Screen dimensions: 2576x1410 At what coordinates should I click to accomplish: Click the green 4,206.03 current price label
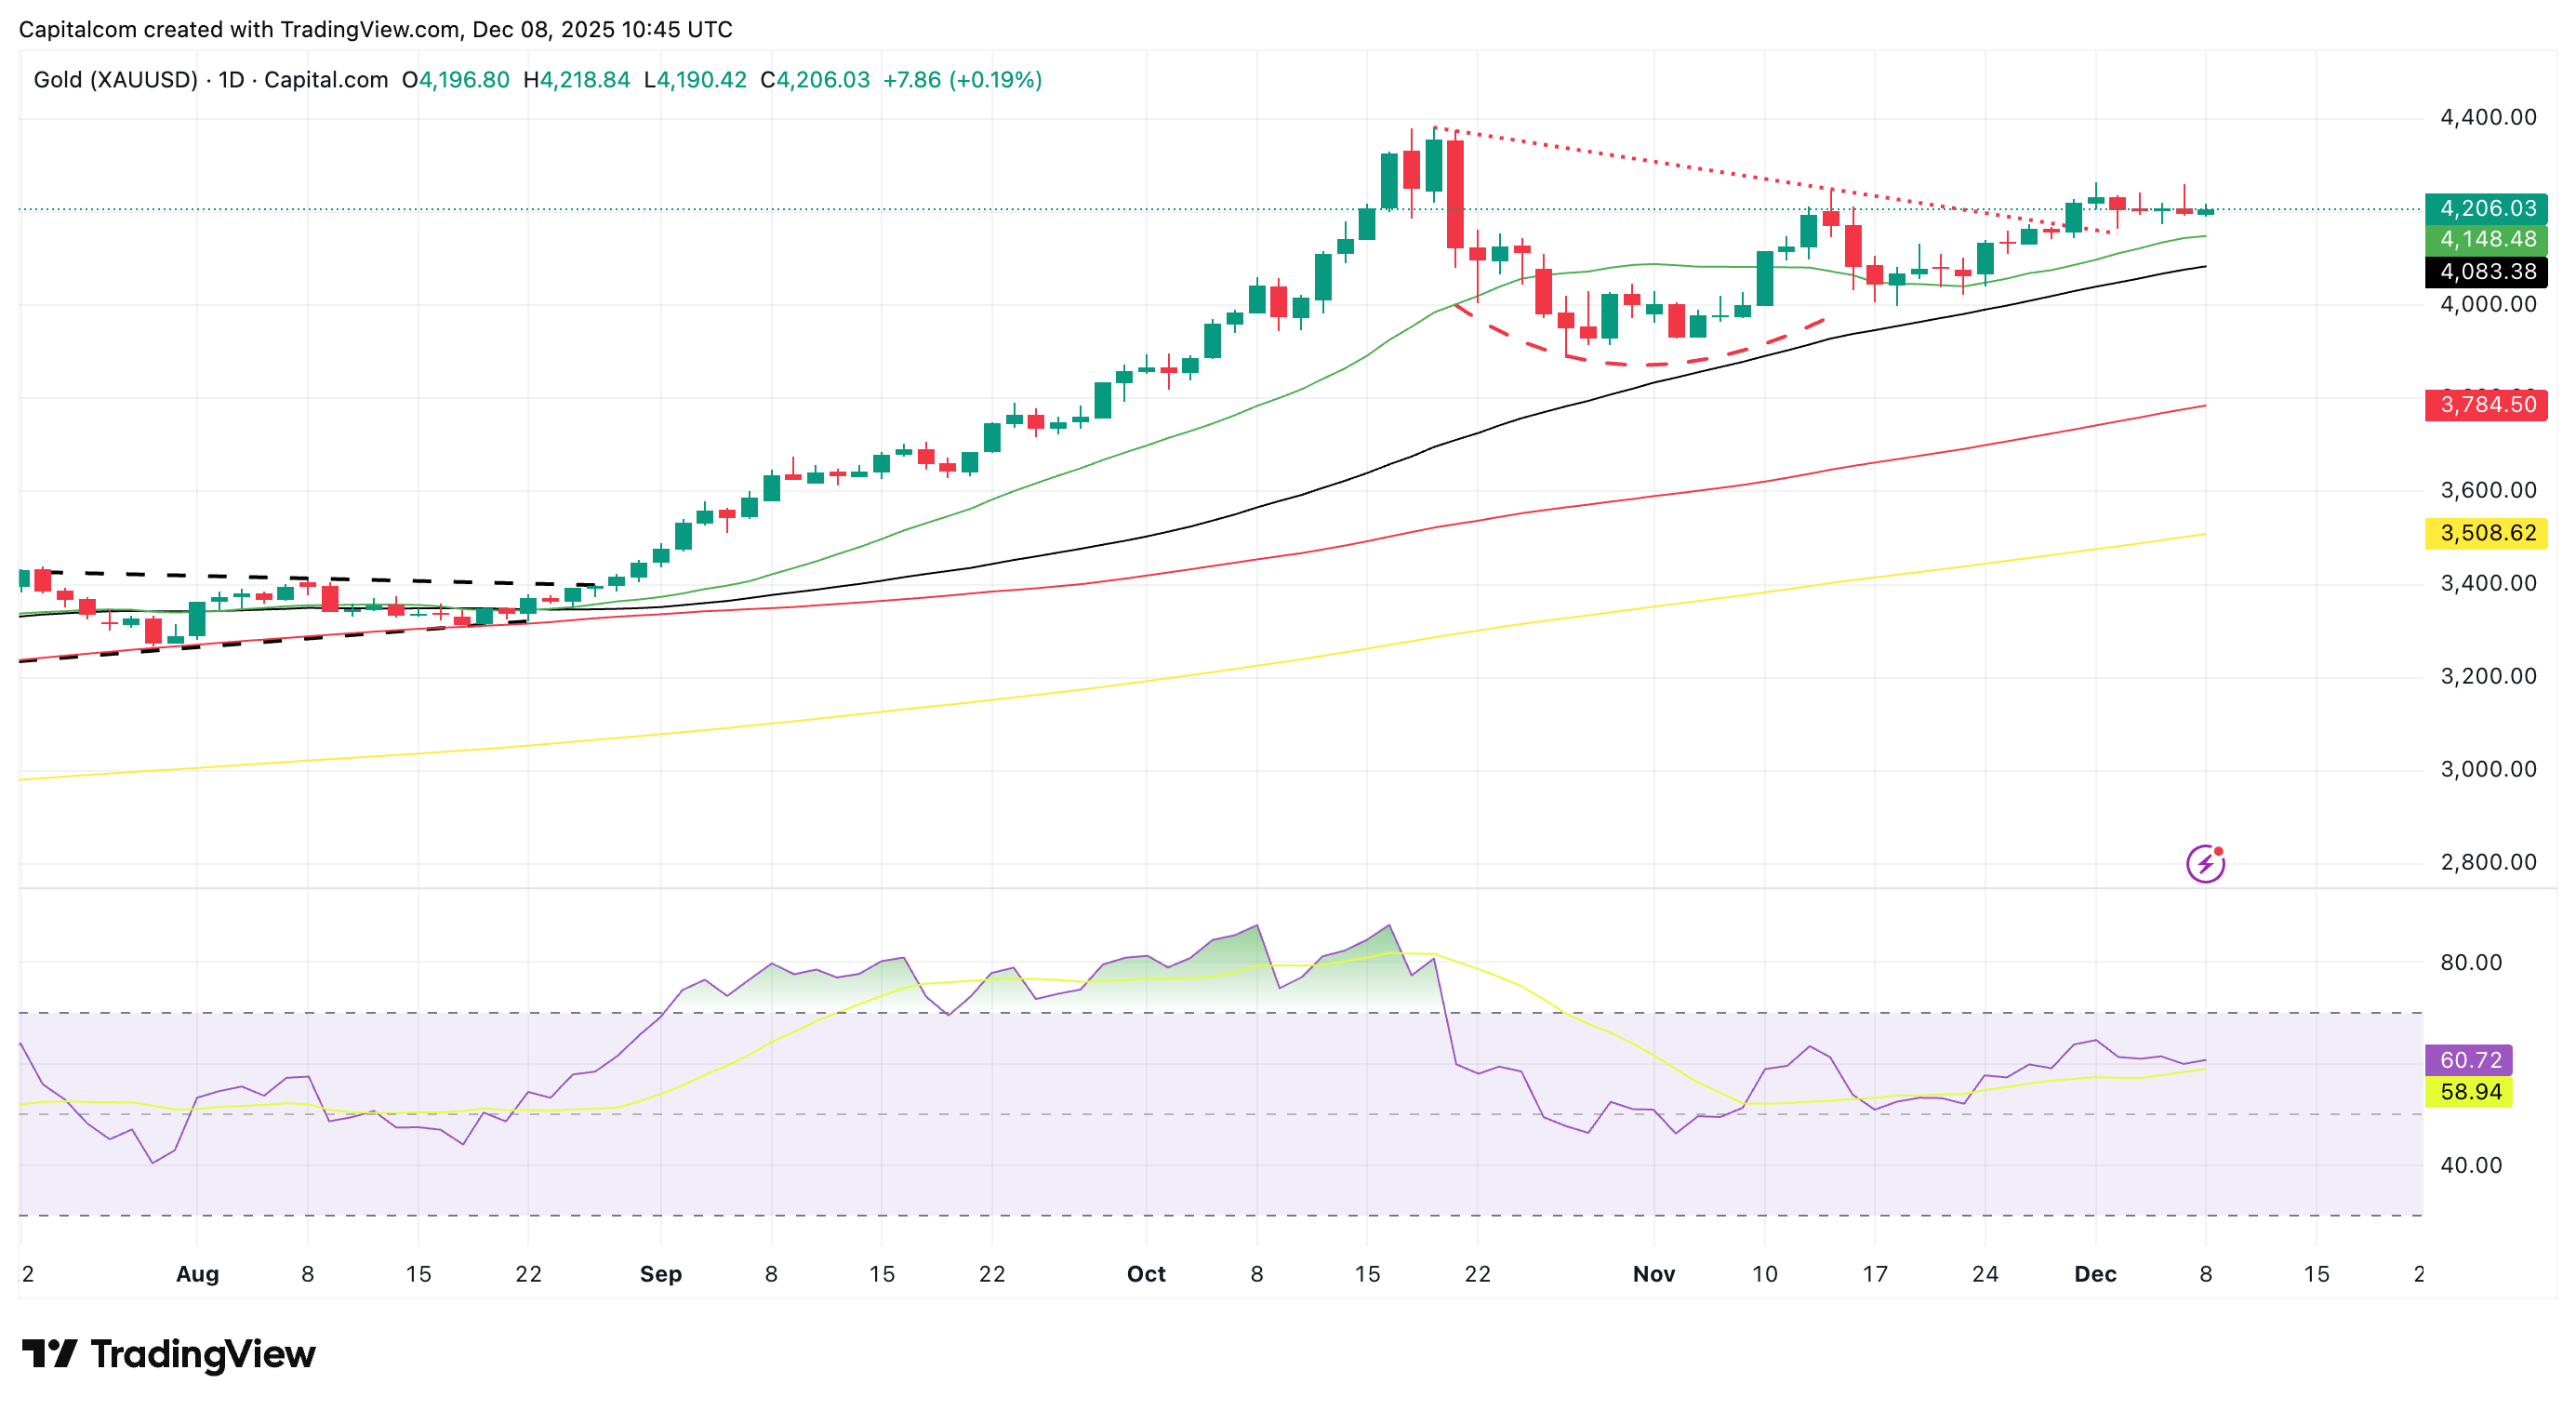click(x=2486, y=209)
